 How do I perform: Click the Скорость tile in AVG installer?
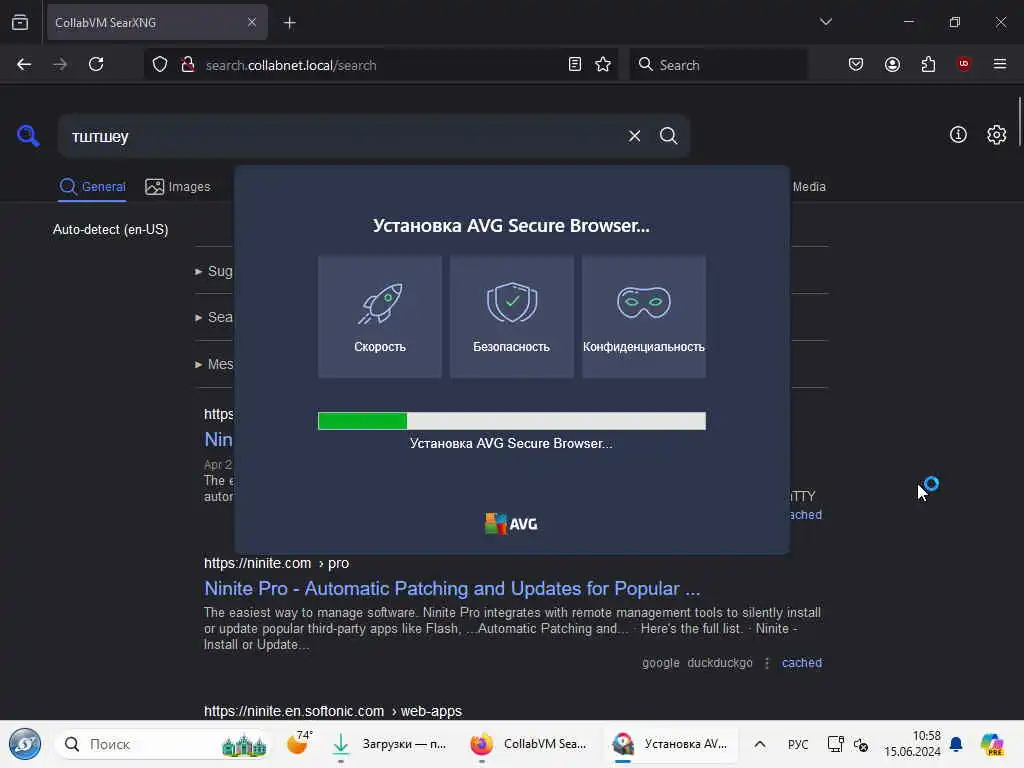(379, 317)
